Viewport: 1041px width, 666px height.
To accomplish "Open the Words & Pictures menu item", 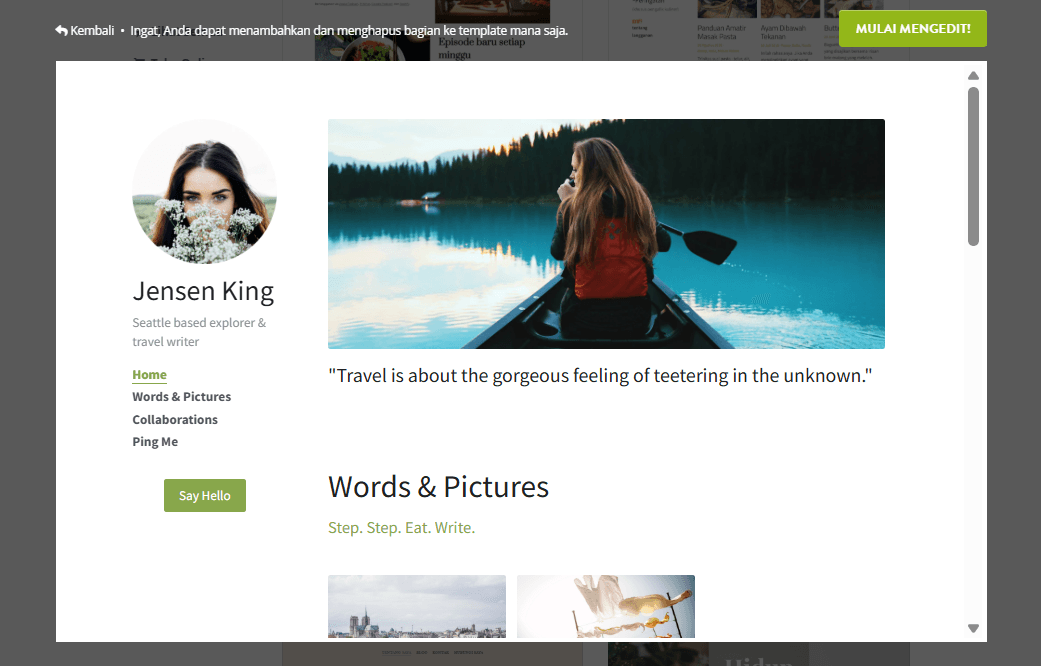I will point(181,396).
